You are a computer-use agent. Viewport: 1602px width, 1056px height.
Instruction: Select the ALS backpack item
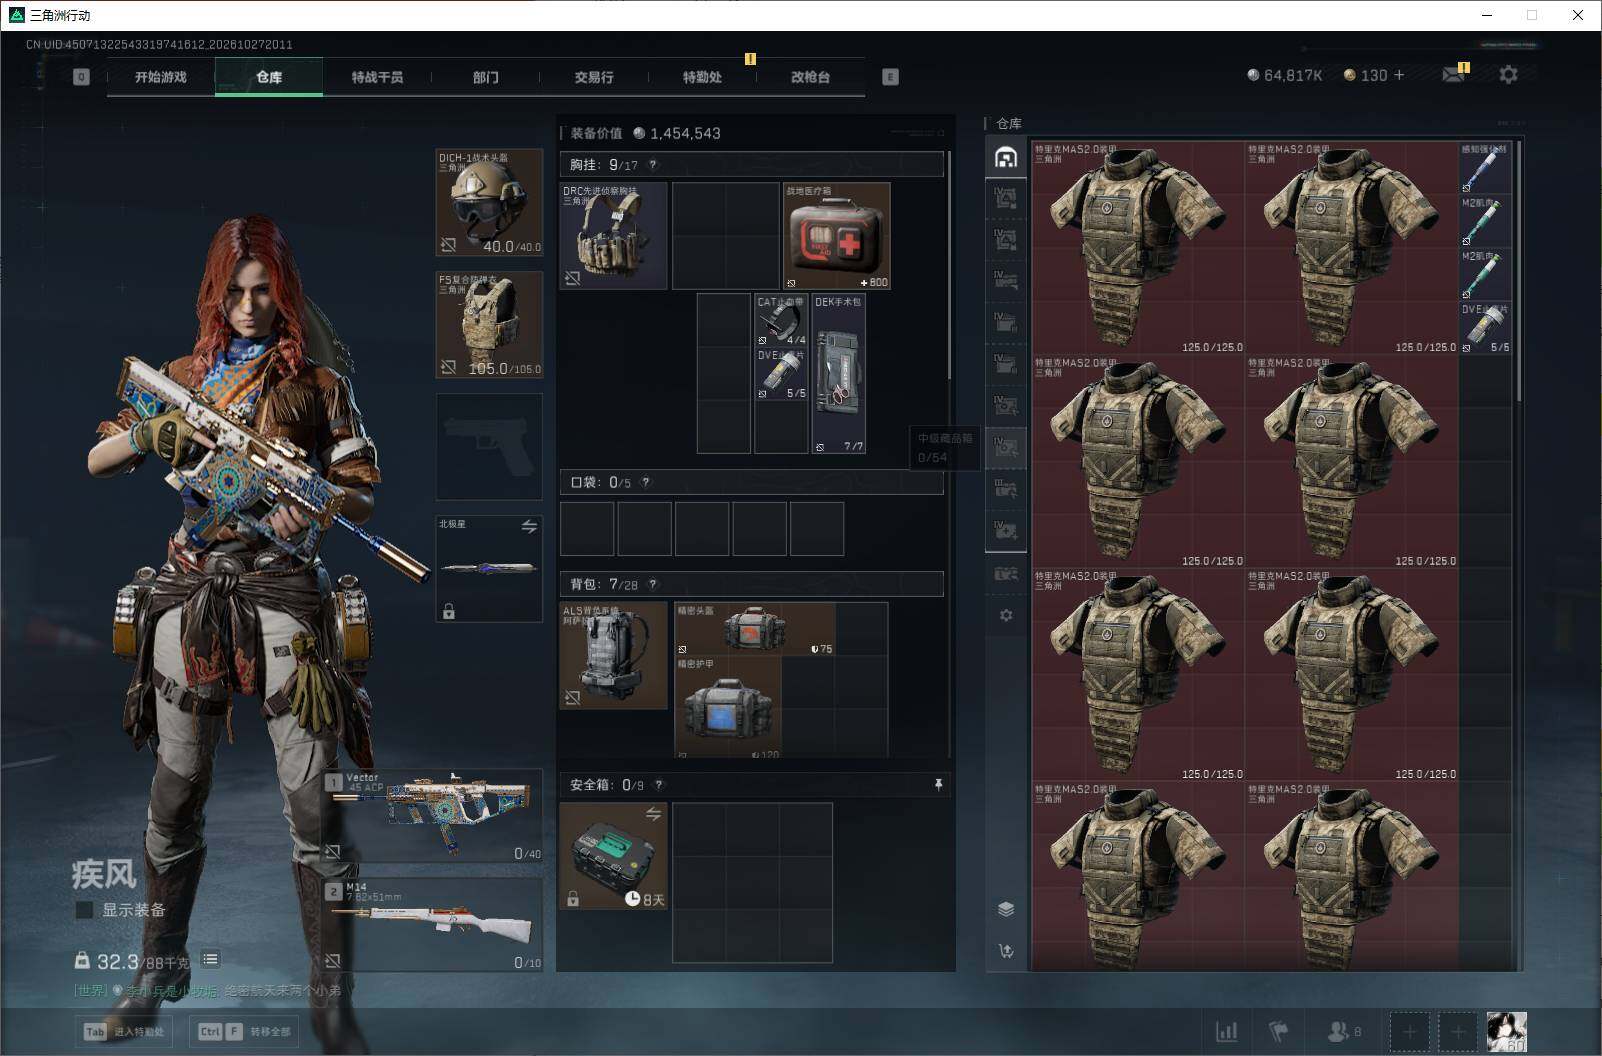(x=614, y=655)
